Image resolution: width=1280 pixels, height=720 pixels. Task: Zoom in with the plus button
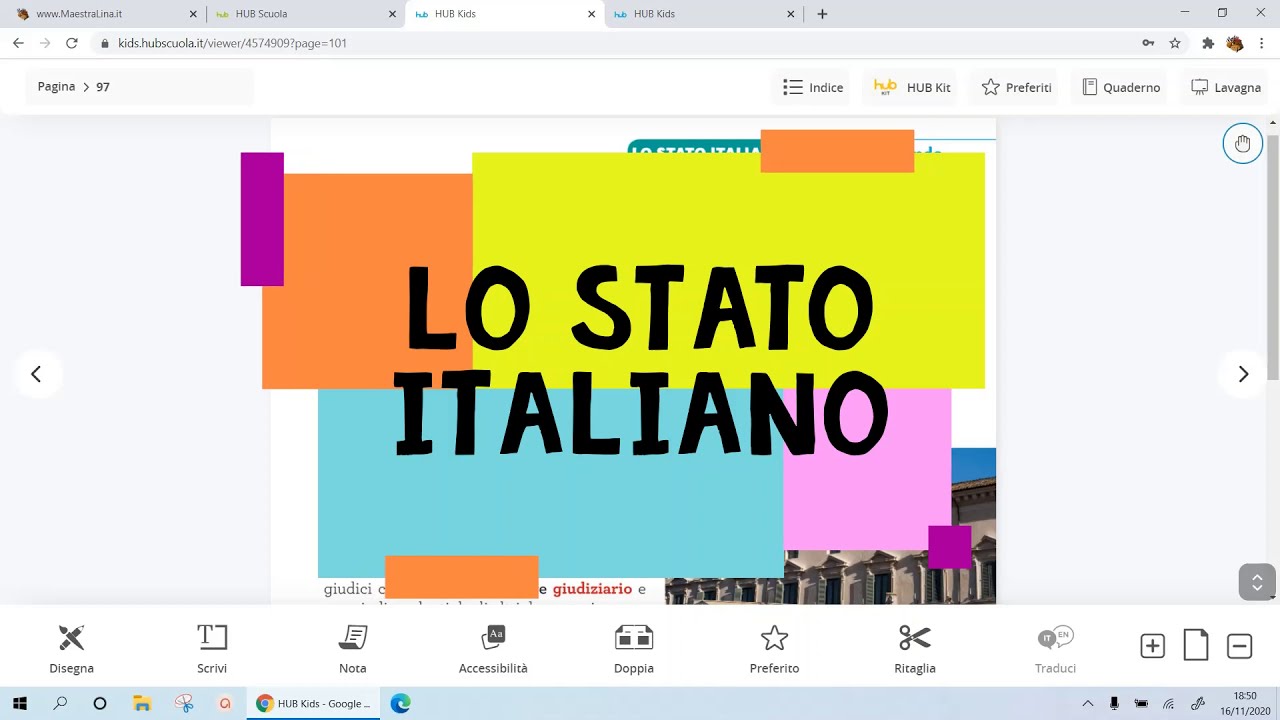click(x=1152, y=646)
